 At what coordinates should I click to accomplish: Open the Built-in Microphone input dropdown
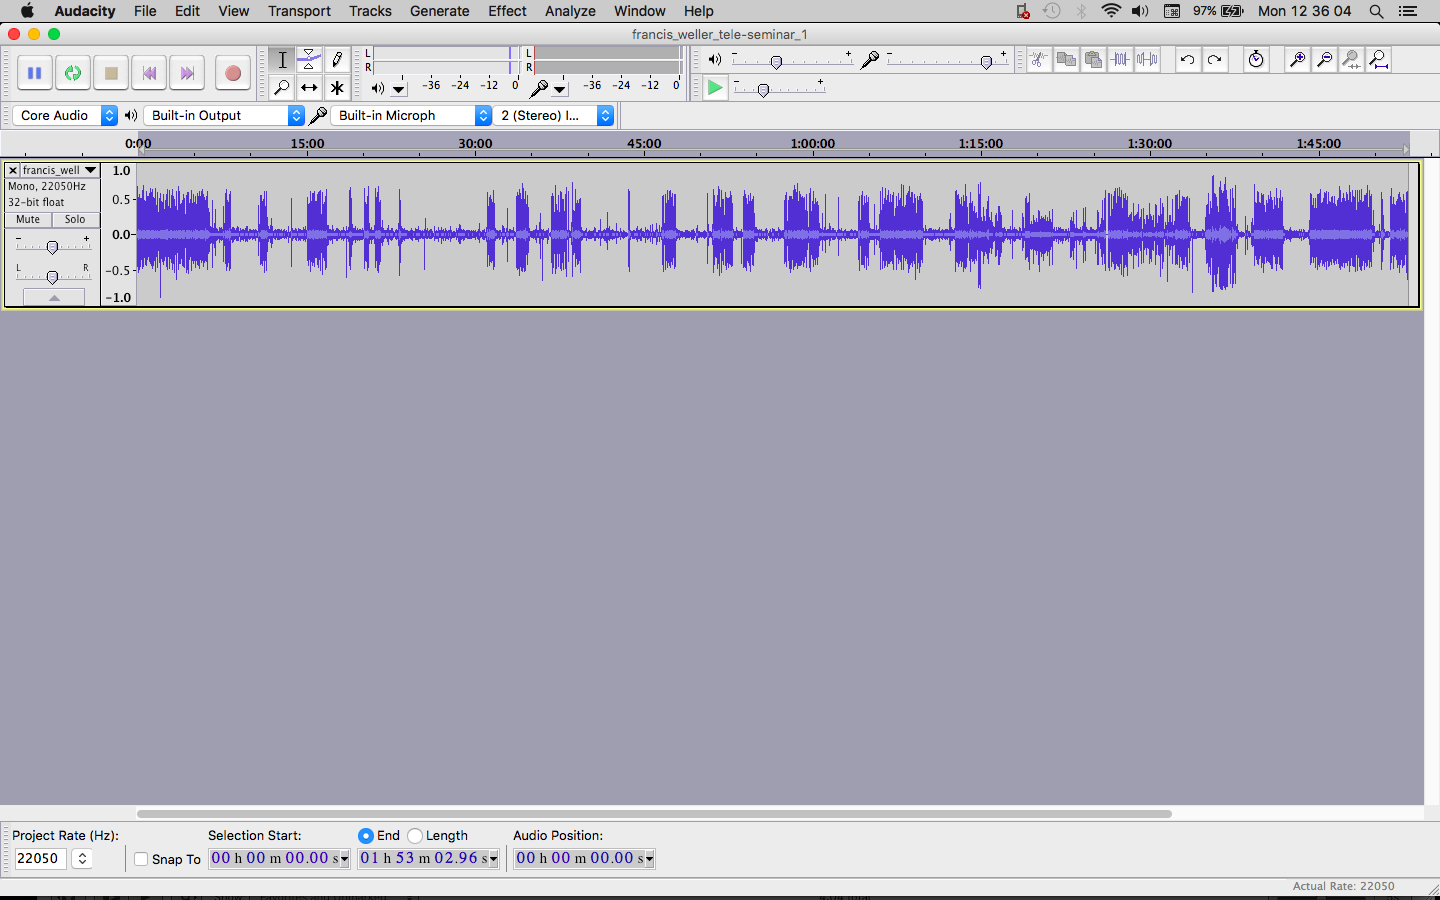(411, 116)
